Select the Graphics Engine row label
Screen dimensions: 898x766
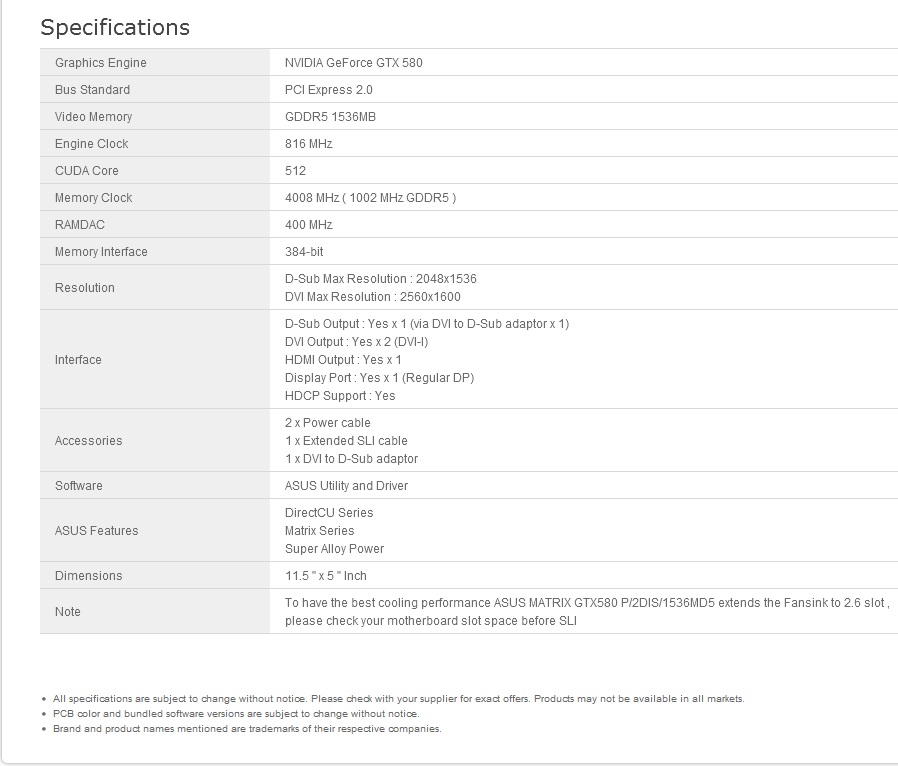(x=100, y=63)
